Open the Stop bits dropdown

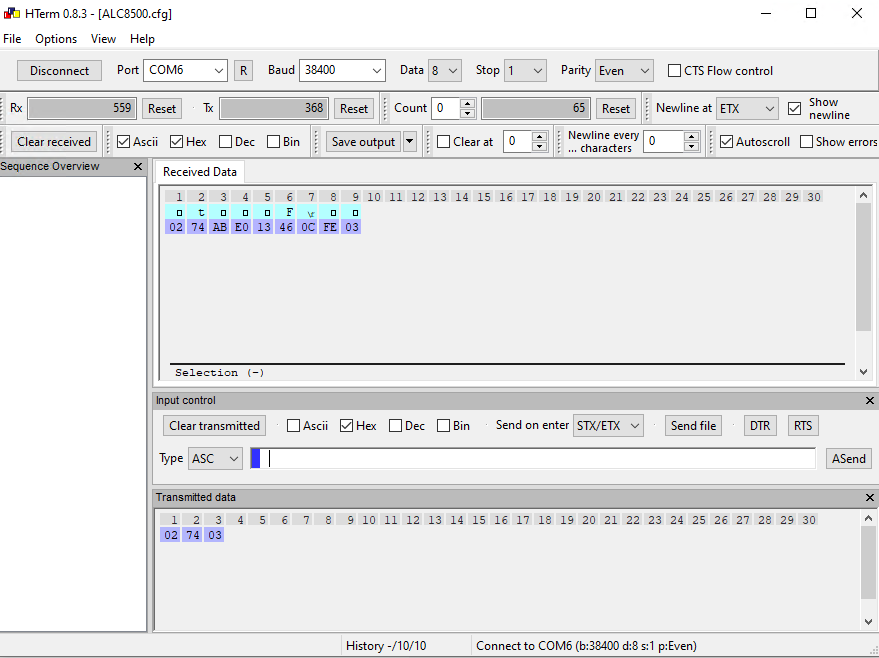click(x=525, y=71)
